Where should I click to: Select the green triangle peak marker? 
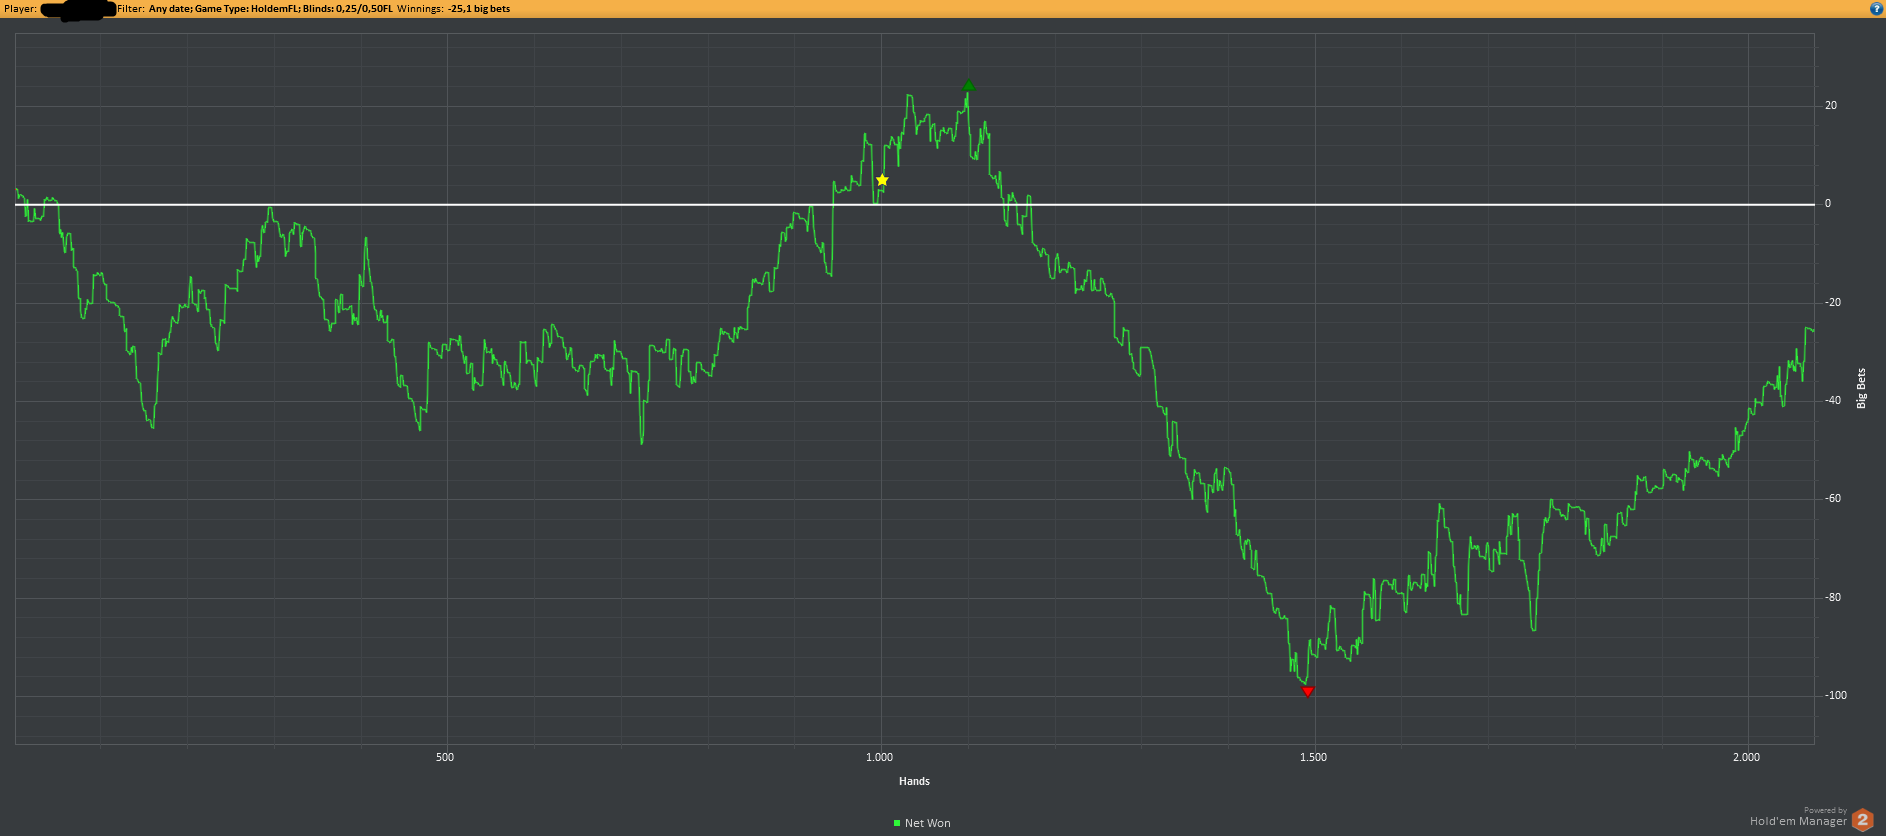tap(968, 86)
